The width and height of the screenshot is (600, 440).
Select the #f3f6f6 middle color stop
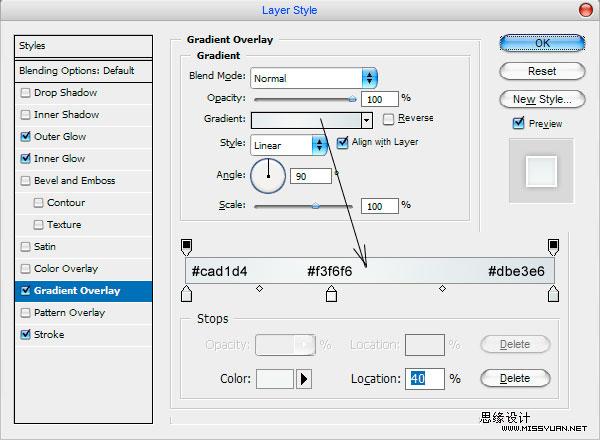pyautogui.click(x=331, y=293)
